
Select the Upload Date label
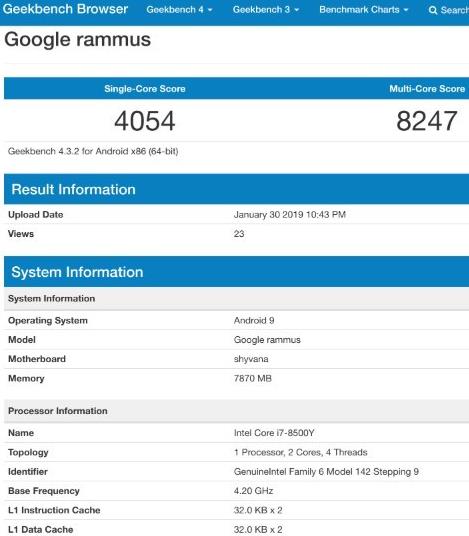(x=36, y=215)
